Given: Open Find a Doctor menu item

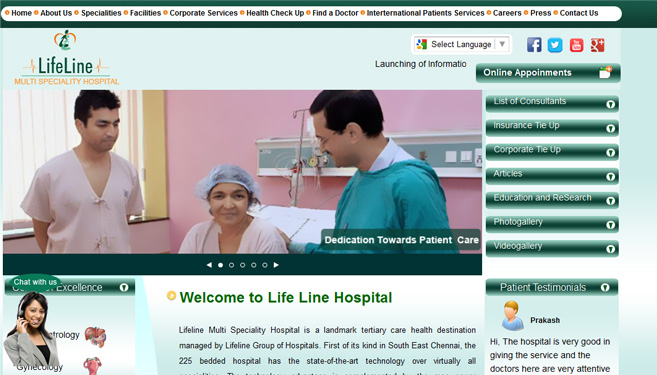Looking at the screenshot, I should (335, 13).
